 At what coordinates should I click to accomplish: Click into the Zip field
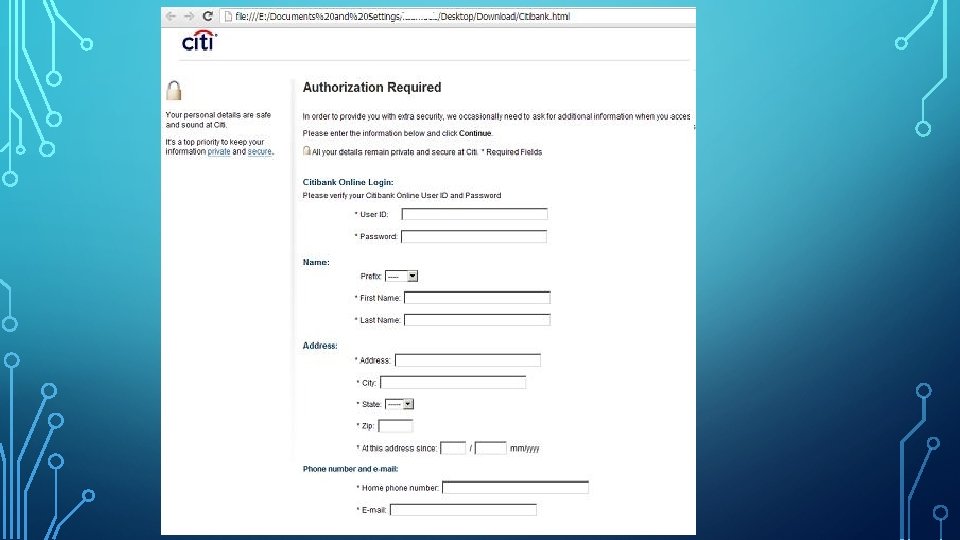pyautogui.click(x=396, y=426)
